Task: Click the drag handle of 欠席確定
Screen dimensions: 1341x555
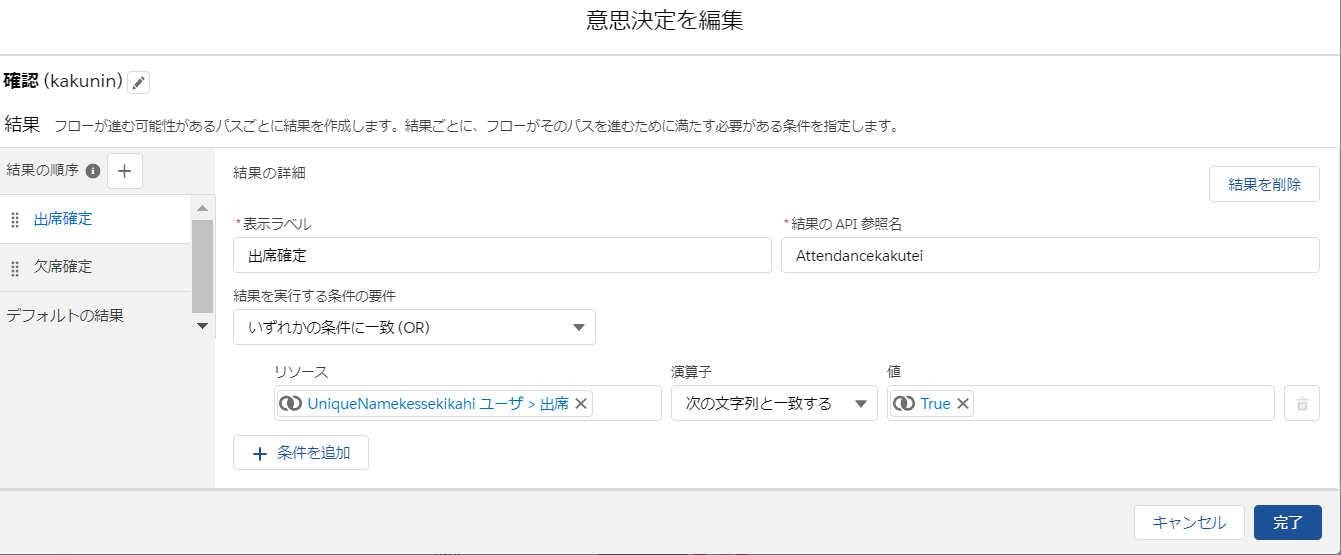Action: coord(15,268)
